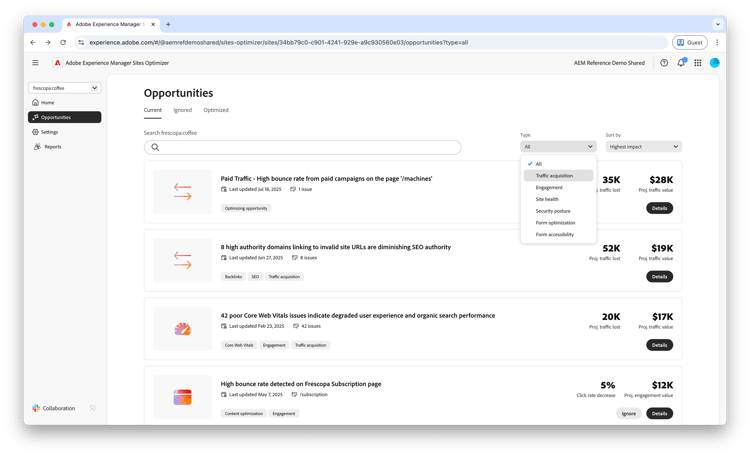Expand the browser tab list chevron
The height and width of the screenshot is (456, 750).
click(x=717, y=24)
